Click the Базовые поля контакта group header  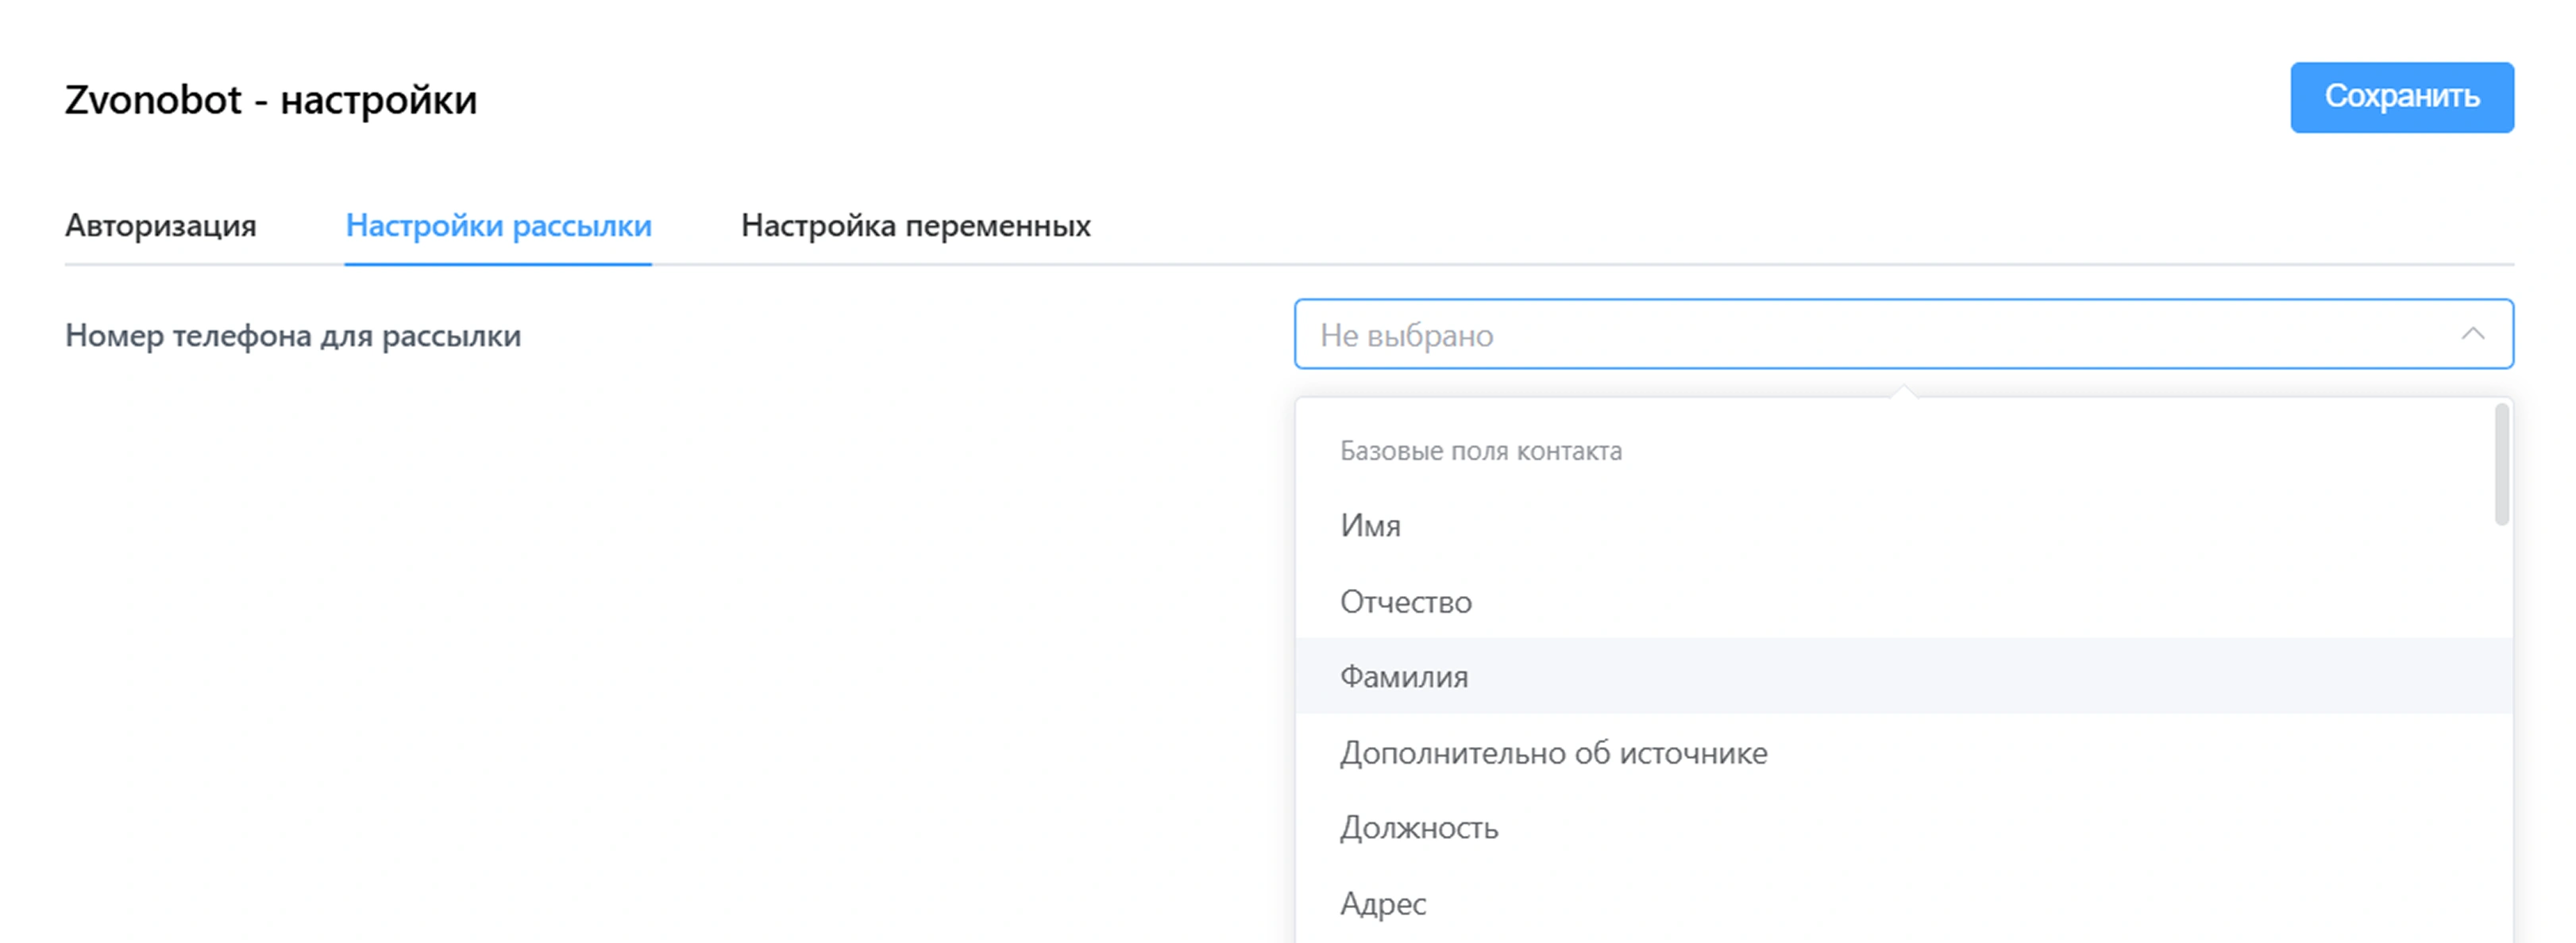[x=1480, y=451]
